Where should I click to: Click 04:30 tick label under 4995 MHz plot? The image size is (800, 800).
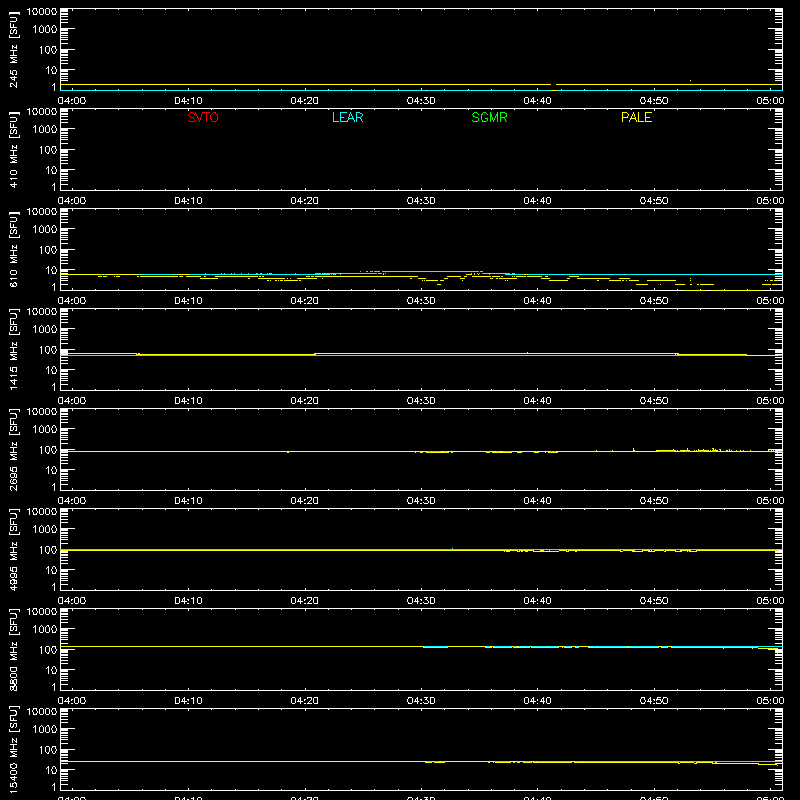421,601
